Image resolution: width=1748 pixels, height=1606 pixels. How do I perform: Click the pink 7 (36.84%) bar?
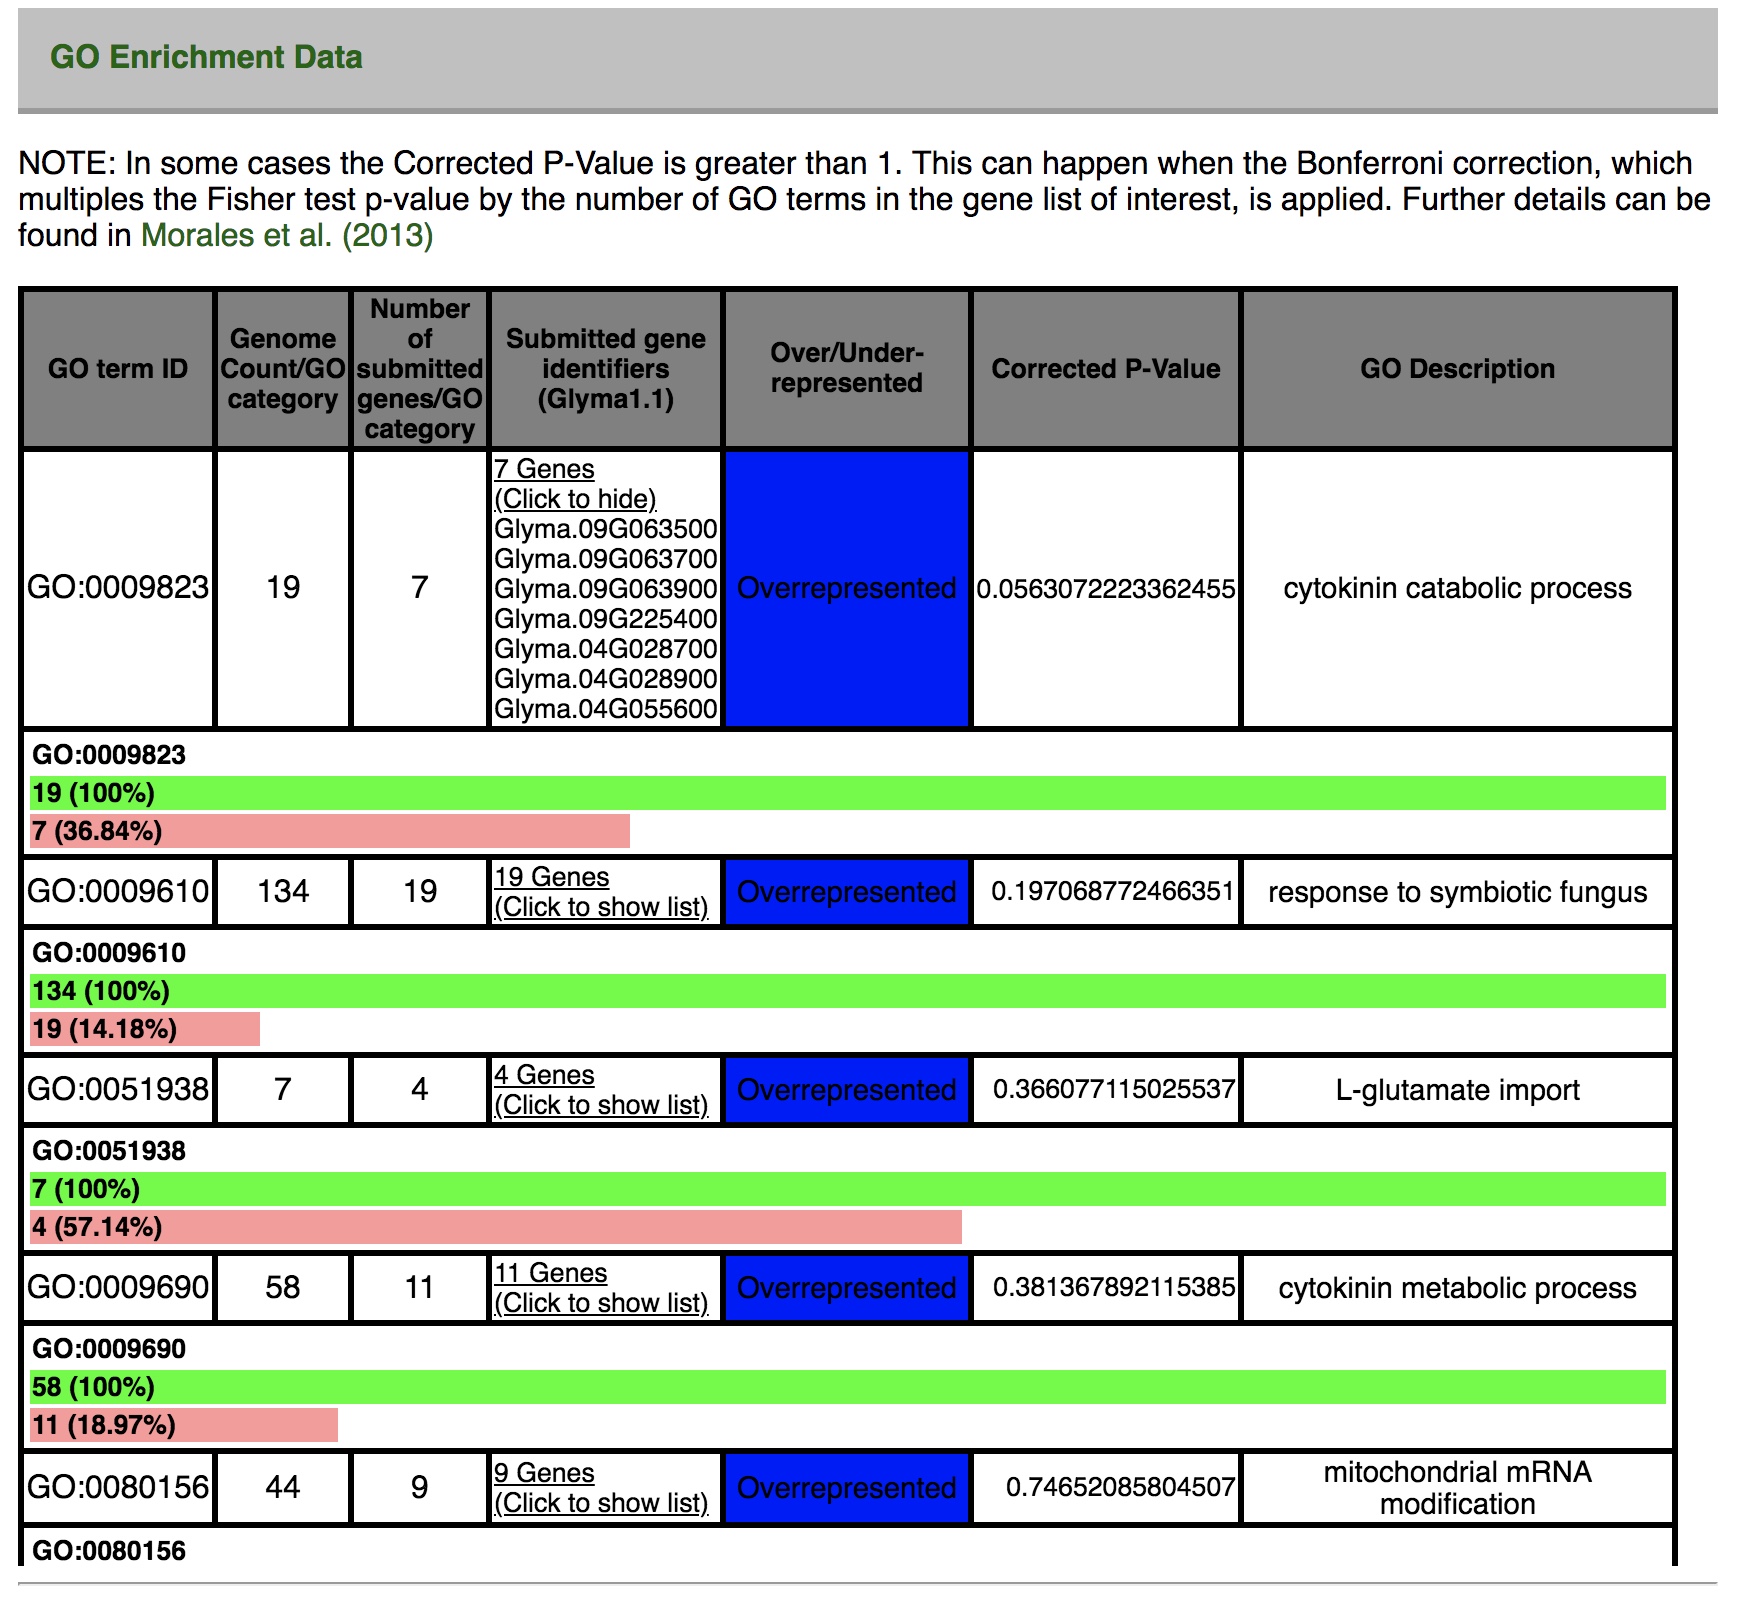[x=330, y=831]
